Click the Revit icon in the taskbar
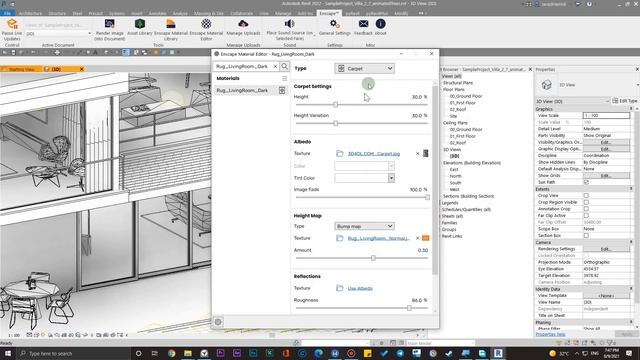 coord(498,353)
